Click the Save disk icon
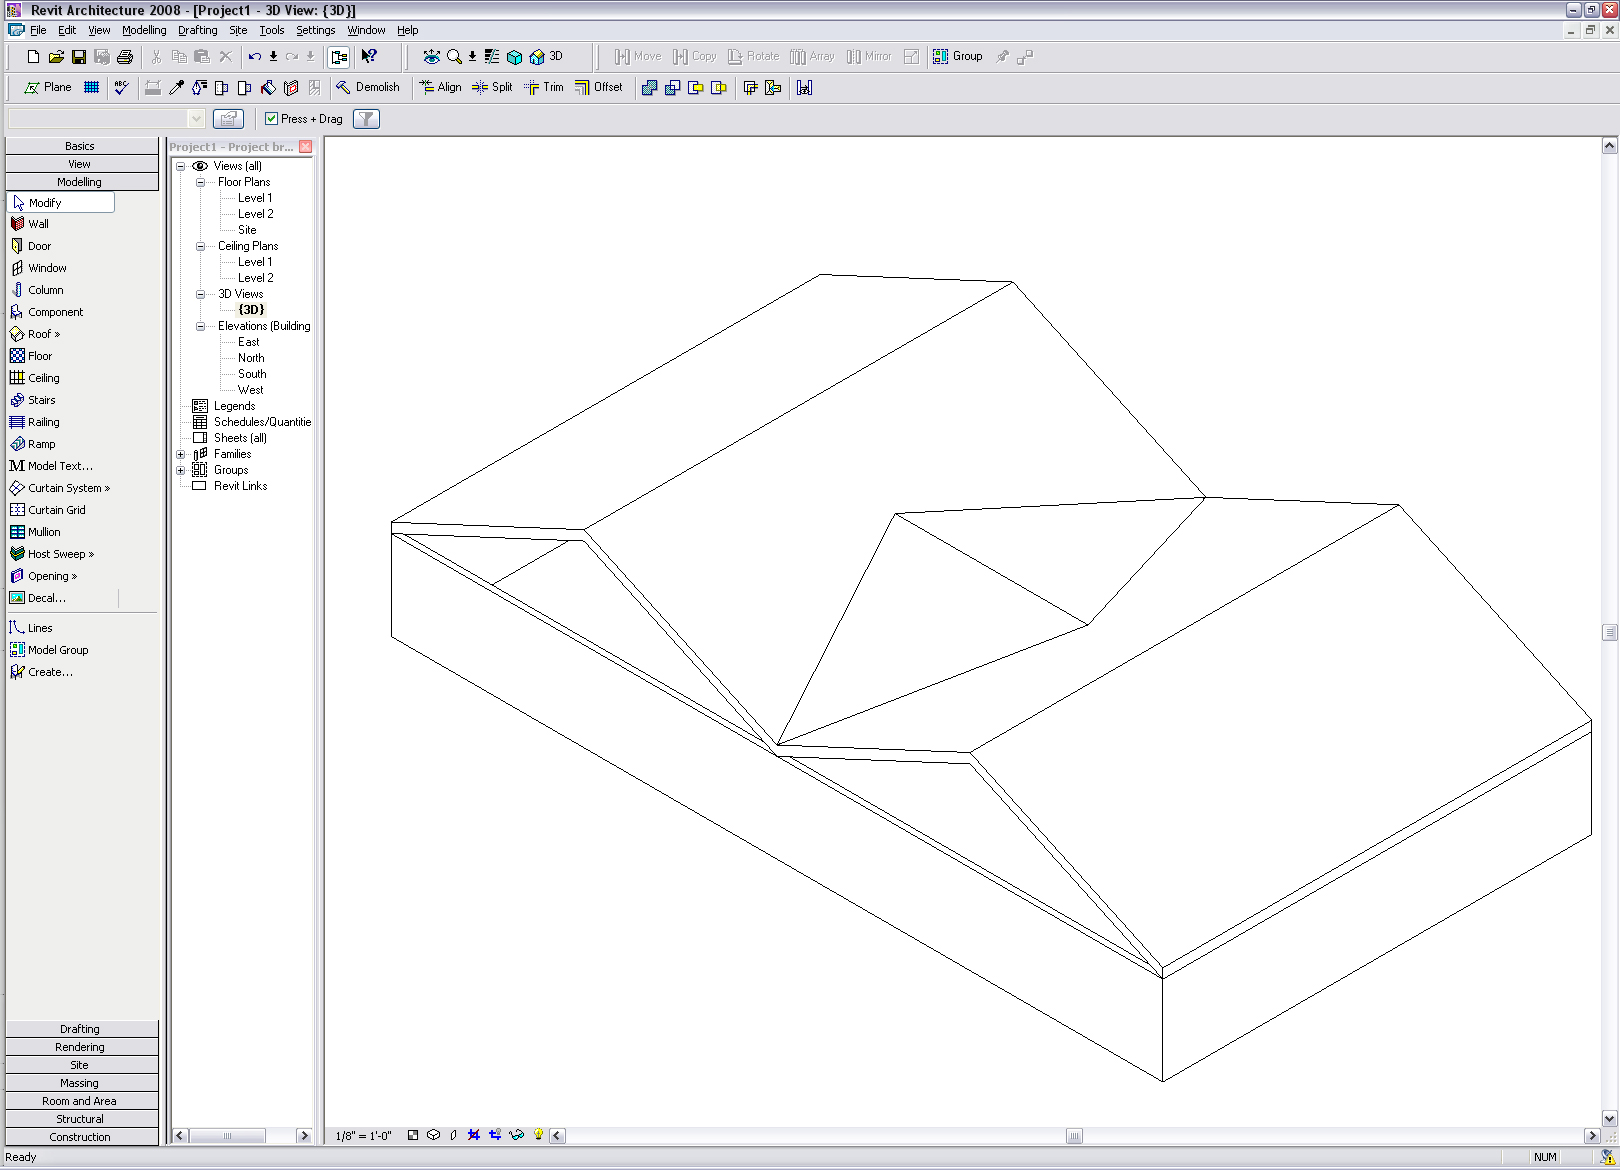Viewport: 1620px width, 1170px height. click(79, 57)
